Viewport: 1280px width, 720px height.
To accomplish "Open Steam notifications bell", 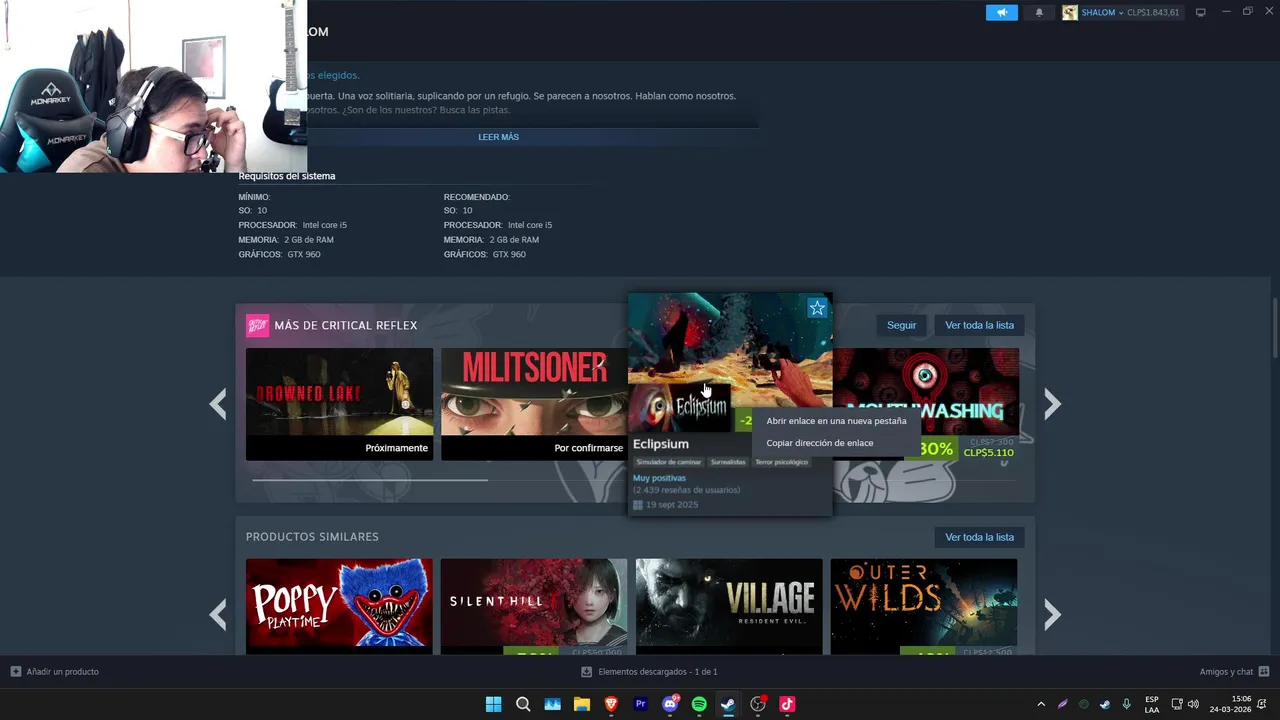I will coord(1039,12).
